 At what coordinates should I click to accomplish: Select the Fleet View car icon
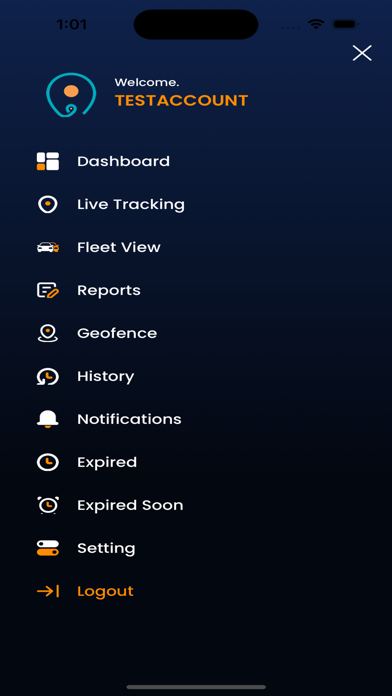pyautogui.click(x=48, y=247)
